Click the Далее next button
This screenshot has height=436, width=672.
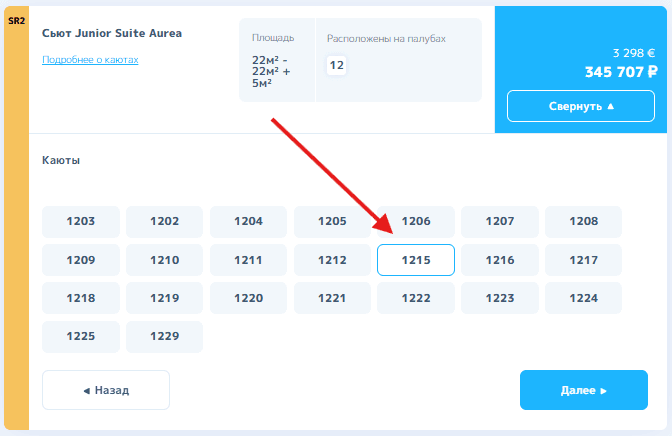pos(583,390)
